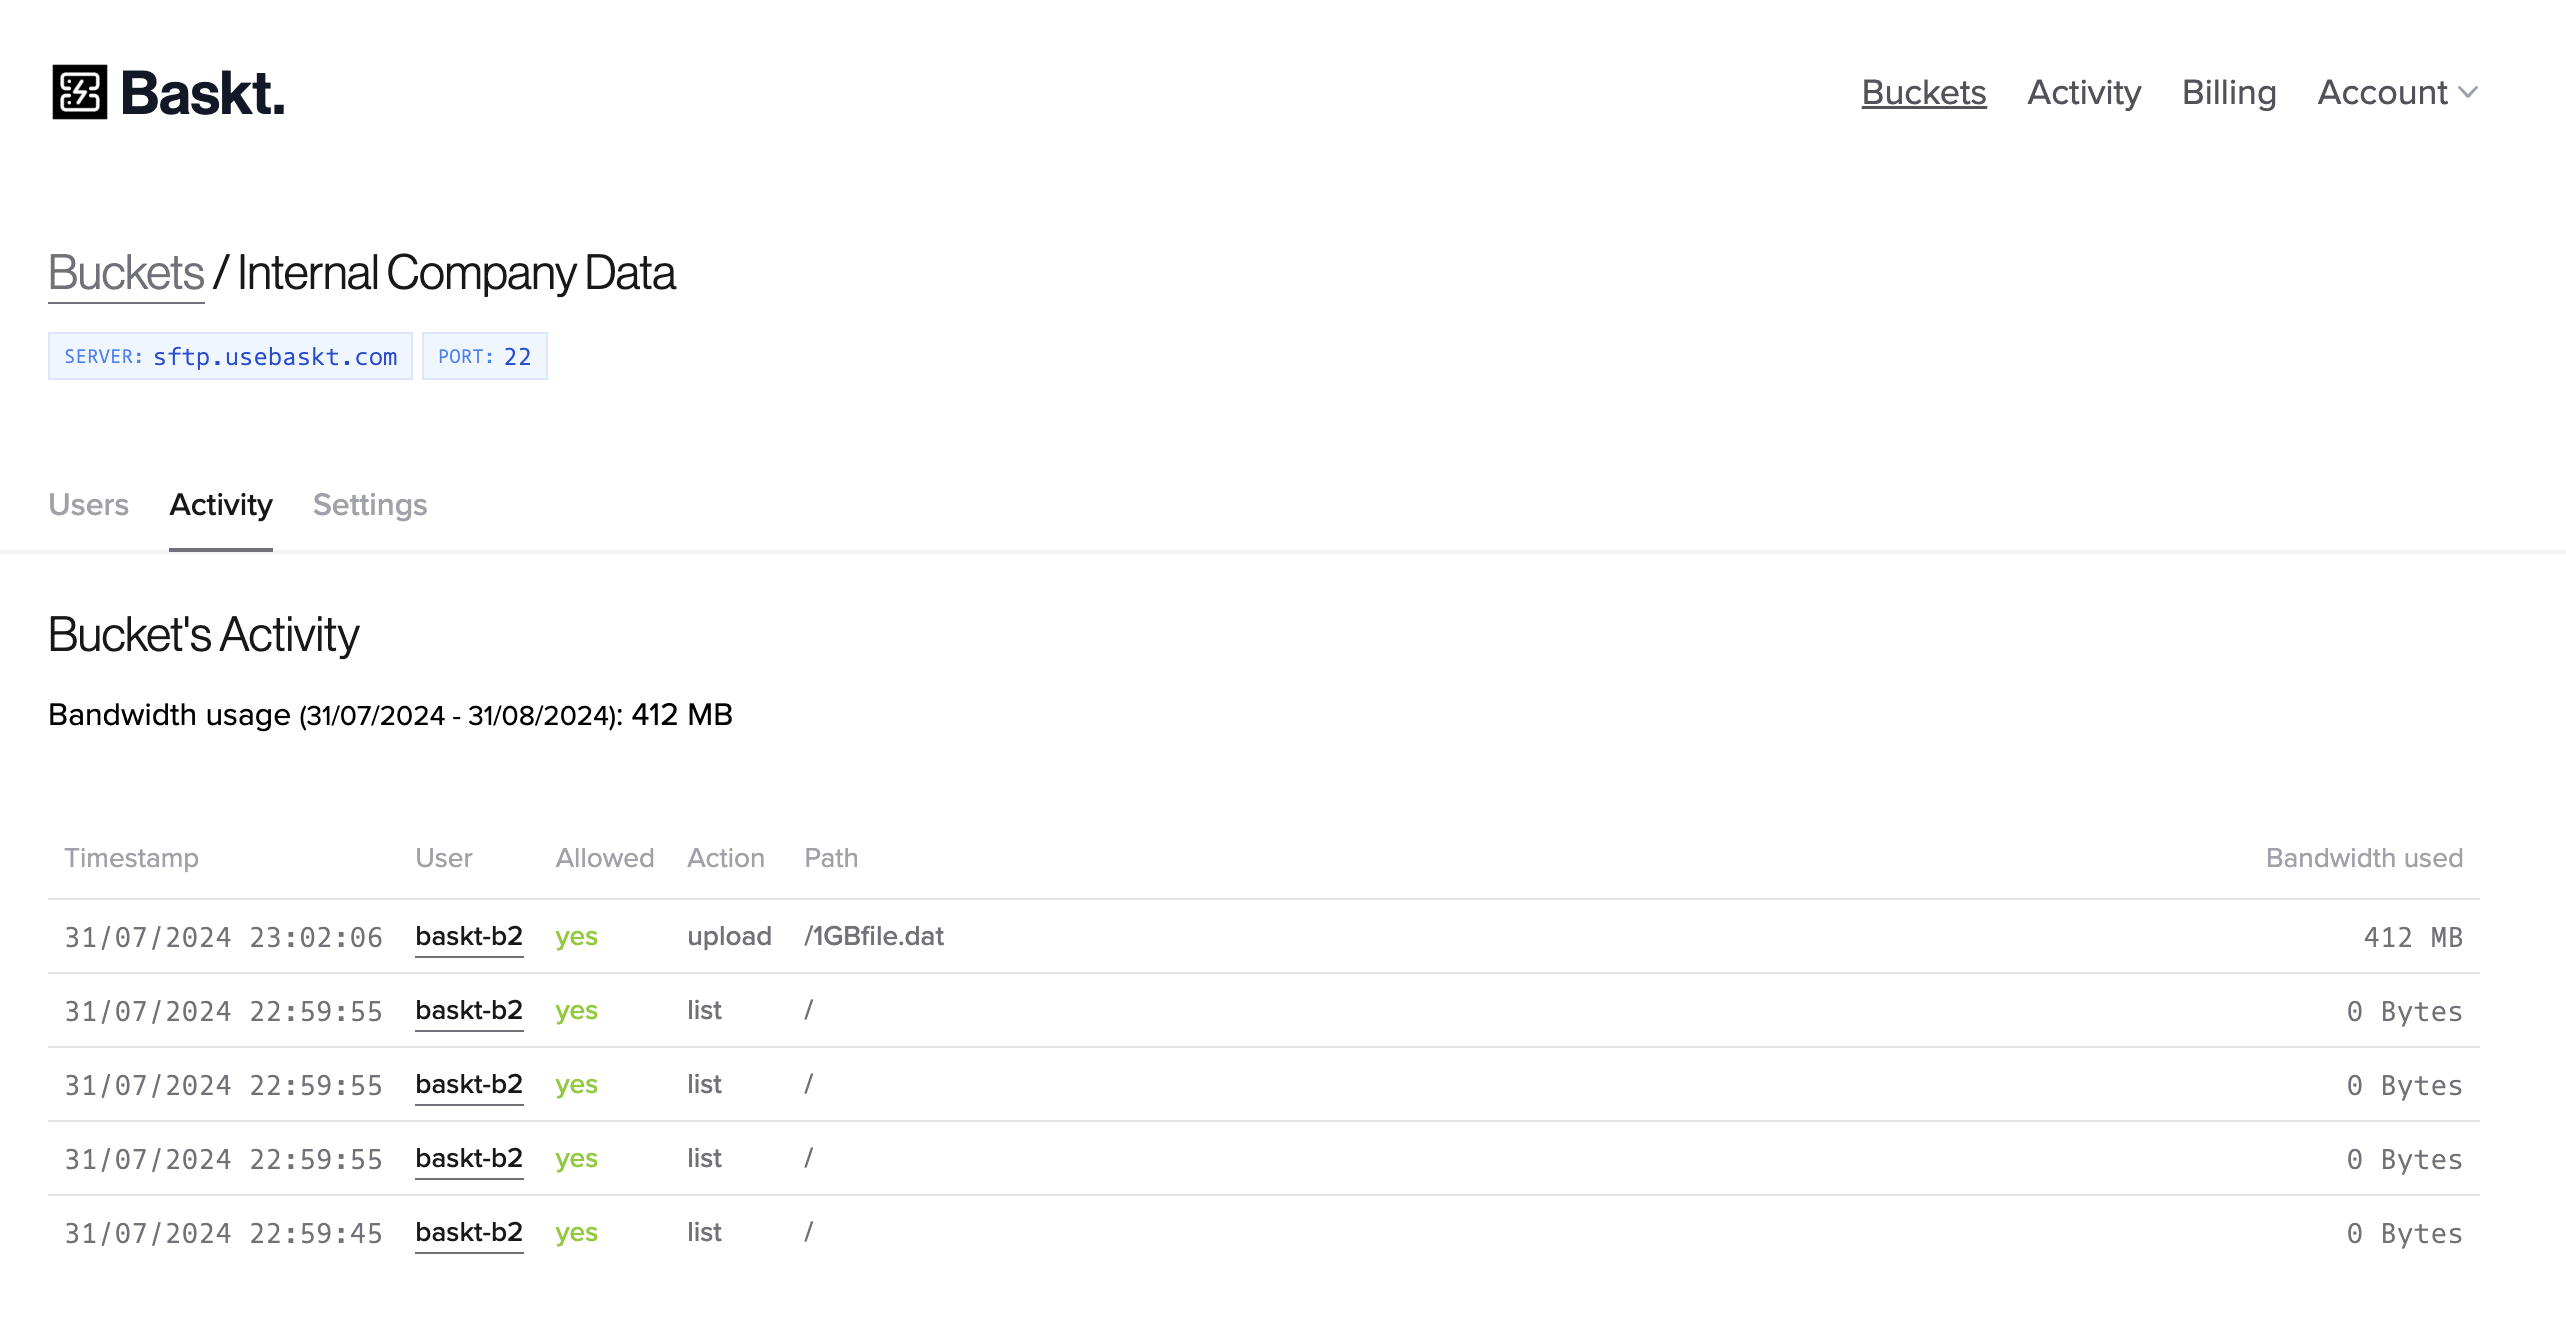Click the Timestamp column header

(x=131, y=858)
